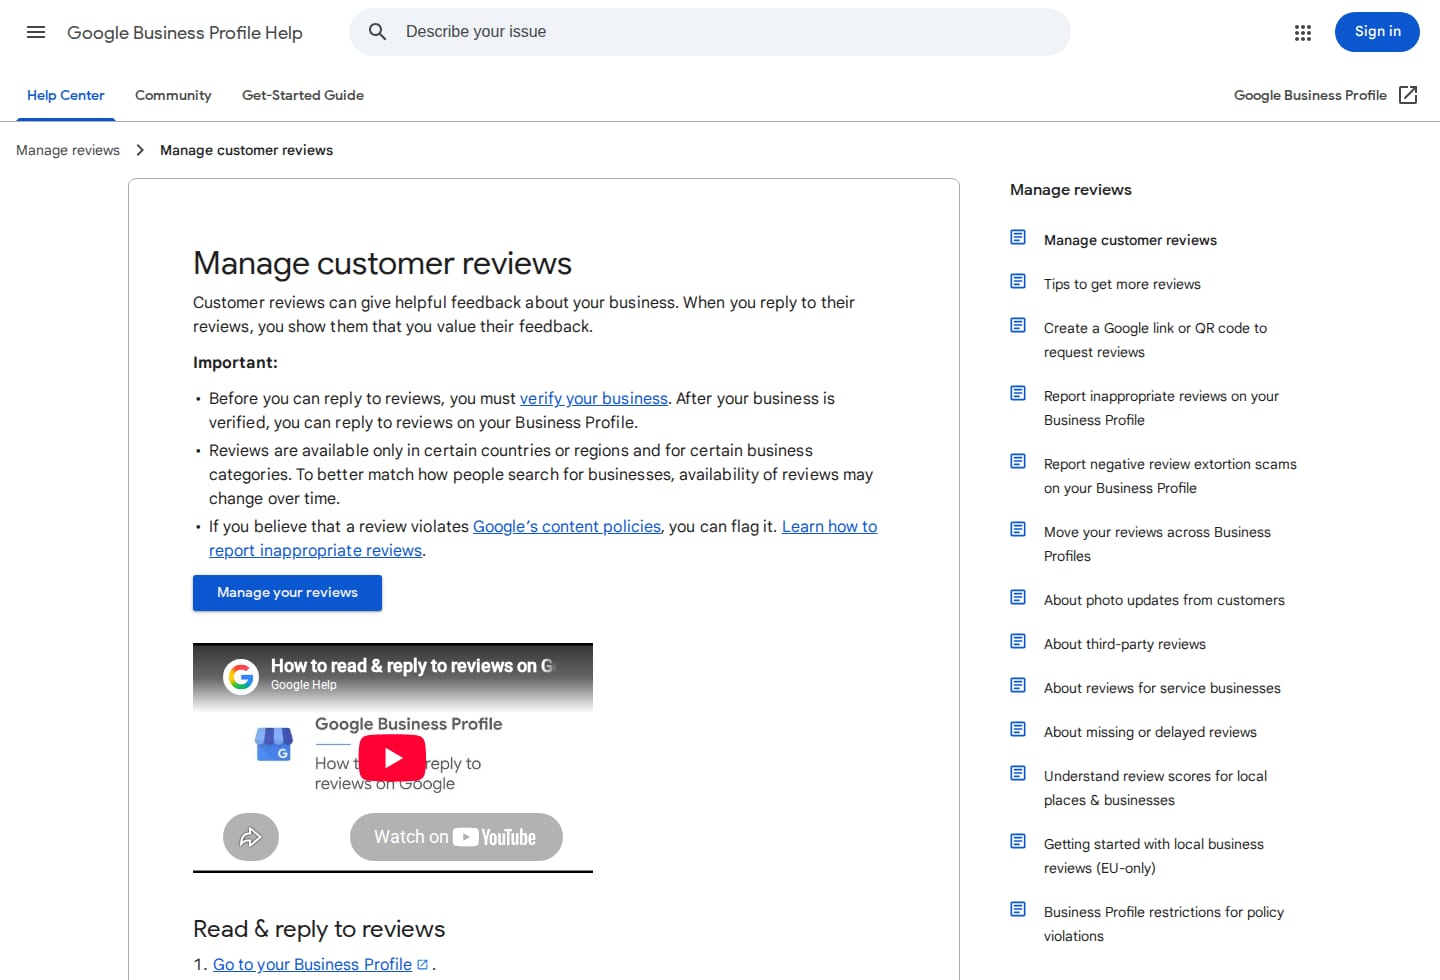Click article icon beside About photo updates from customers

tap(1018, 598)
